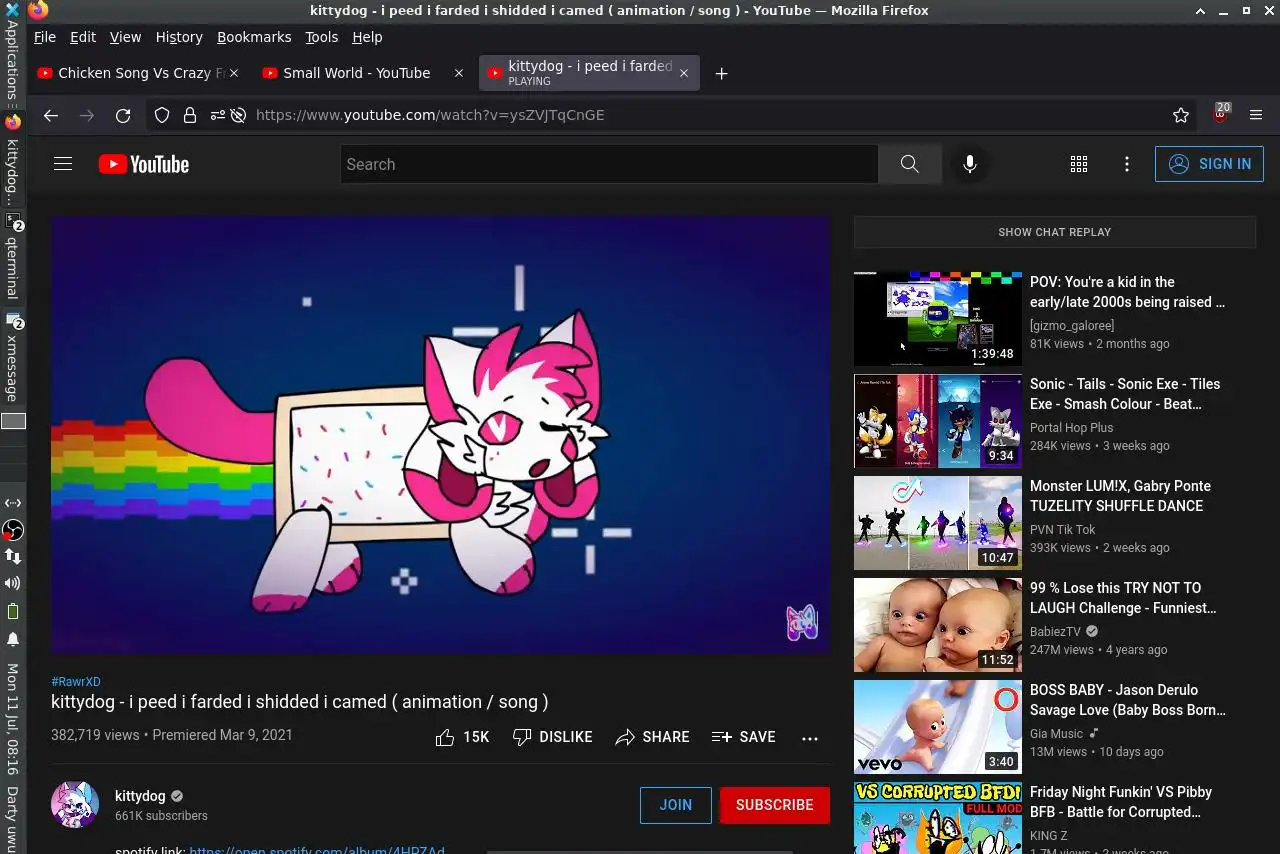
Task: Dislike the kittydog video
Action: [553, 737]
